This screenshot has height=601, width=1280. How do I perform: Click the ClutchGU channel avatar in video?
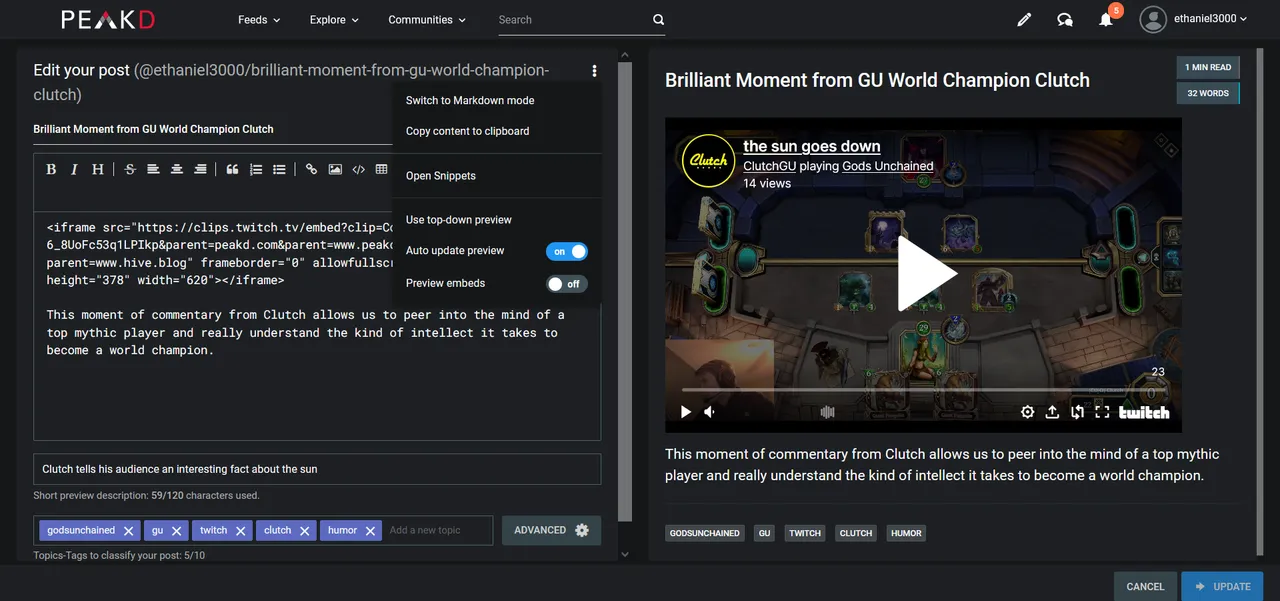pos(708,160)
